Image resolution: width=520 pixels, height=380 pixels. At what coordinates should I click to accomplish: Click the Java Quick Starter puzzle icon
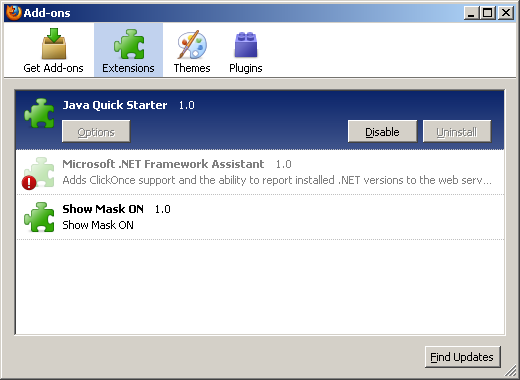pyautogui.click(x=39, y=113)
